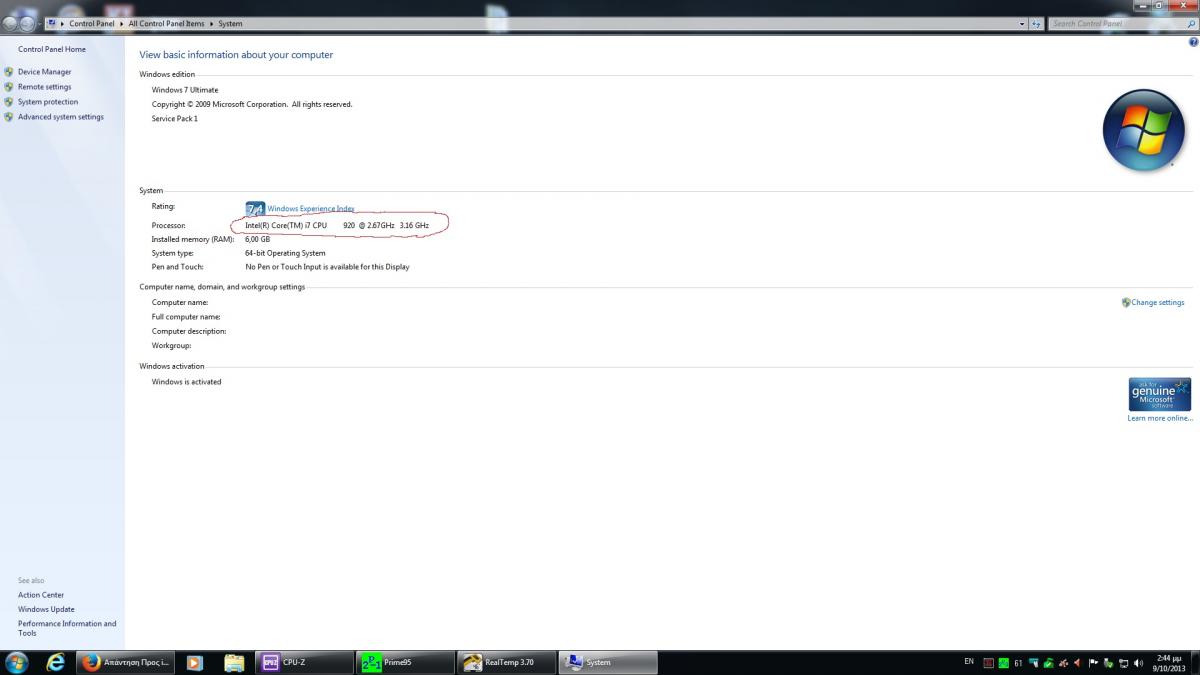Click the help question mark icon
The image size is (1200, 675).
tap(1194, 42)
